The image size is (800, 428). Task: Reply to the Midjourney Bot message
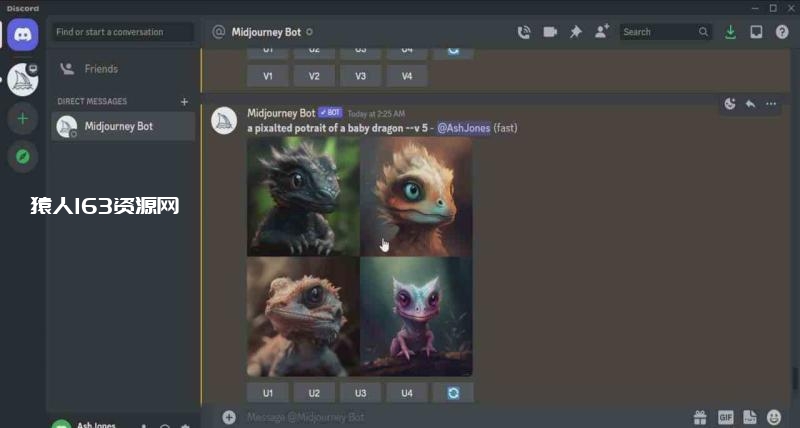(751, 104)
